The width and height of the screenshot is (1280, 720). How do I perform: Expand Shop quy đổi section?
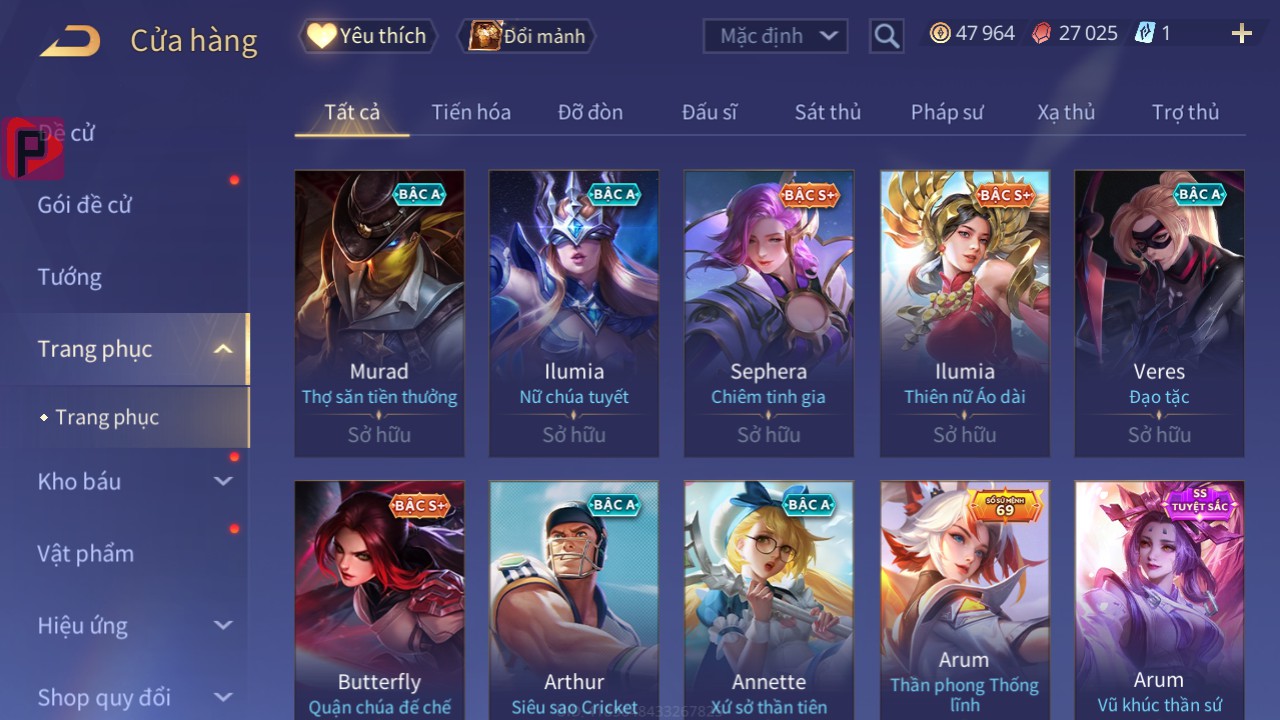click(223, 697)
